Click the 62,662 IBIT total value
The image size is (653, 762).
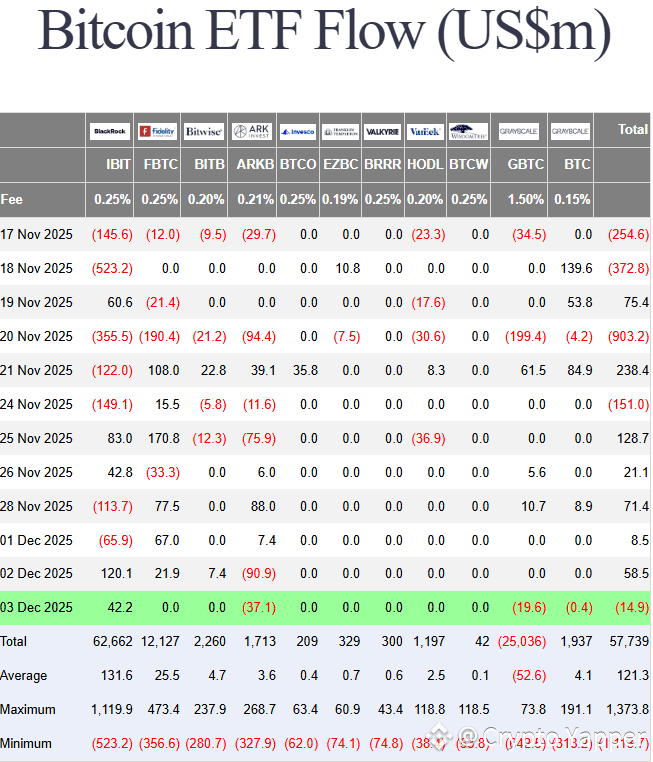pyautogui.click(x=113, y=641)
